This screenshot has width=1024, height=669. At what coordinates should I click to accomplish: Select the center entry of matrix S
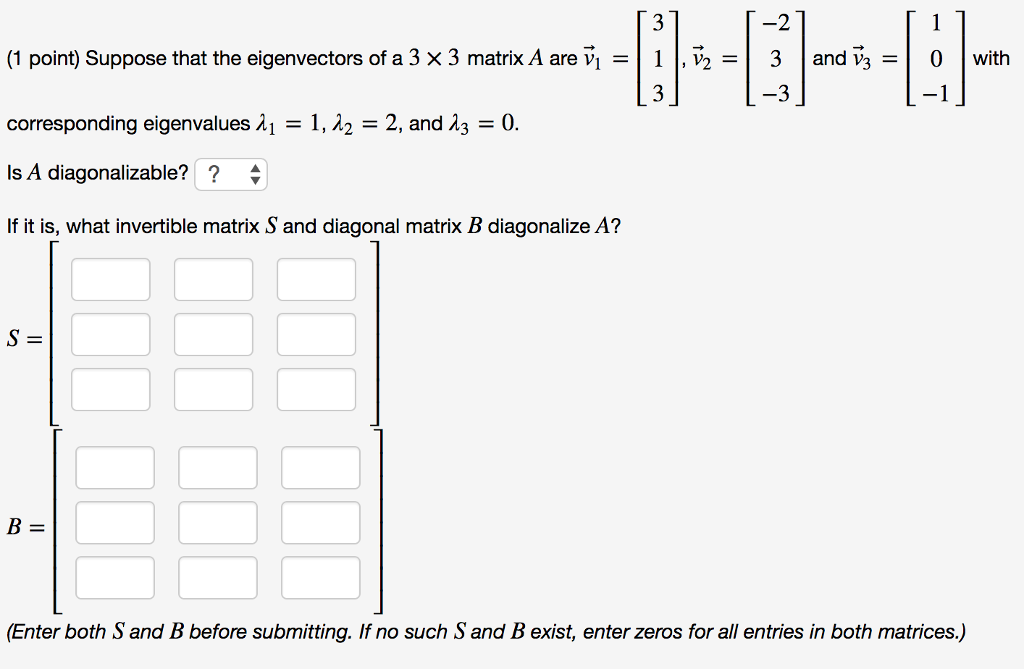point(214,334)
